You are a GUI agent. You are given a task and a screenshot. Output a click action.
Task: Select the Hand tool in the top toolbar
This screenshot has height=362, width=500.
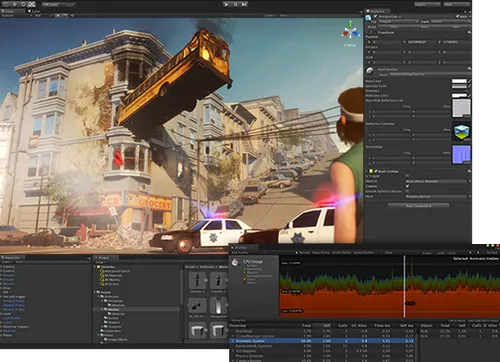pos(5,4)
